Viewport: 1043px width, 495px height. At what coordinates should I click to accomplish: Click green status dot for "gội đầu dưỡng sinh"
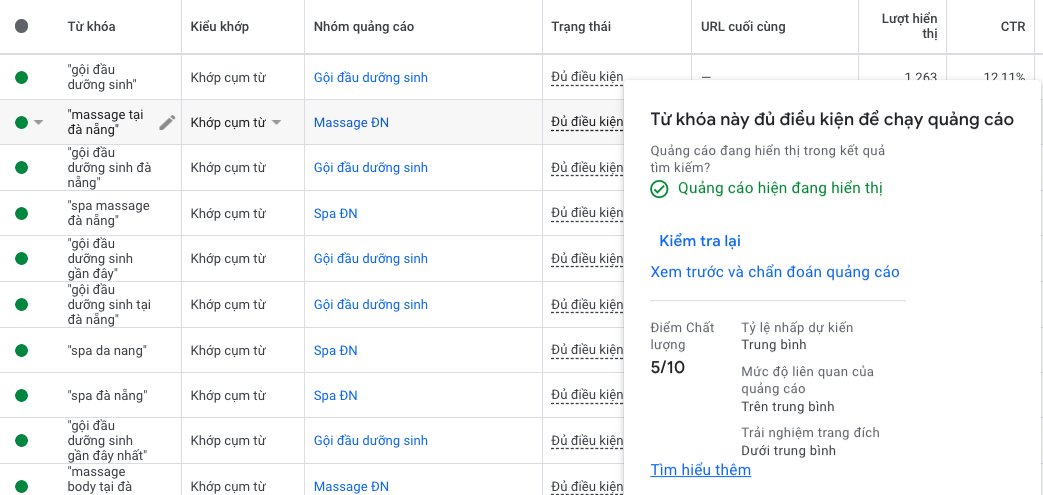22,77
